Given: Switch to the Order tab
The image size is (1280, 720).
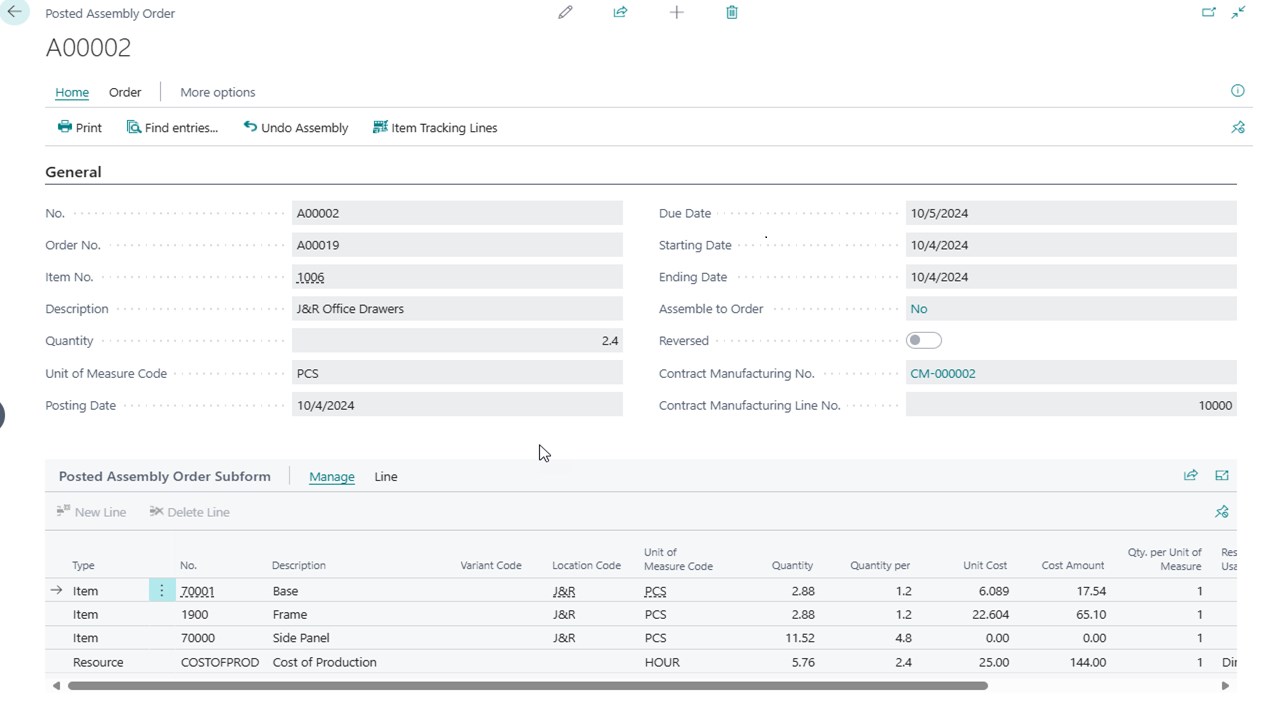Looking at the screenshot, I should click(125, 92).
